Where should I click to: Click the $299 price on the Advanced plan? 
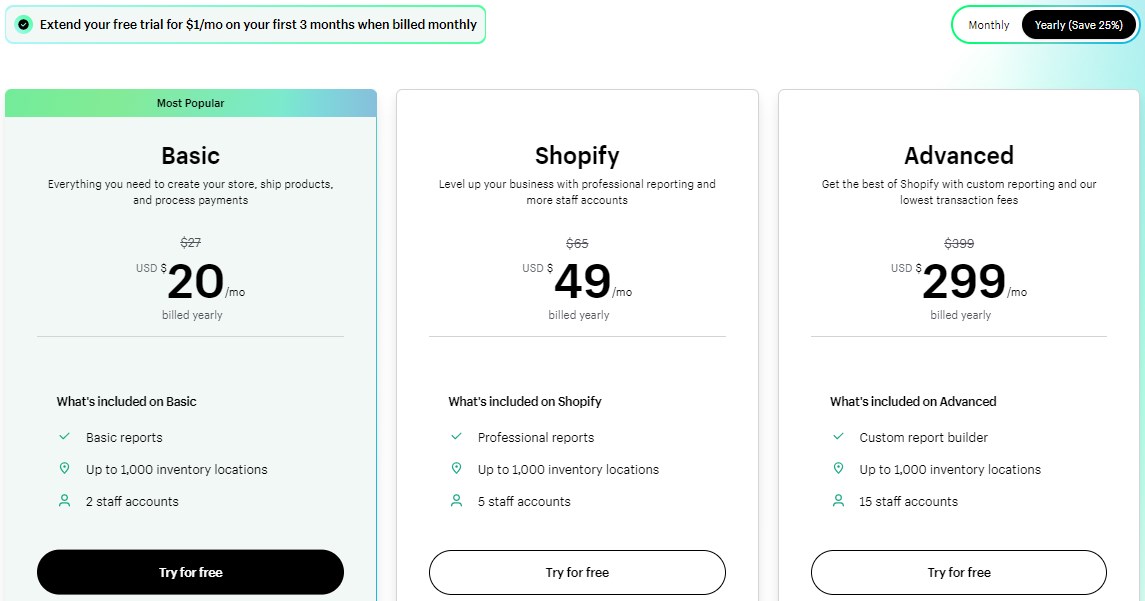point(963,282)
